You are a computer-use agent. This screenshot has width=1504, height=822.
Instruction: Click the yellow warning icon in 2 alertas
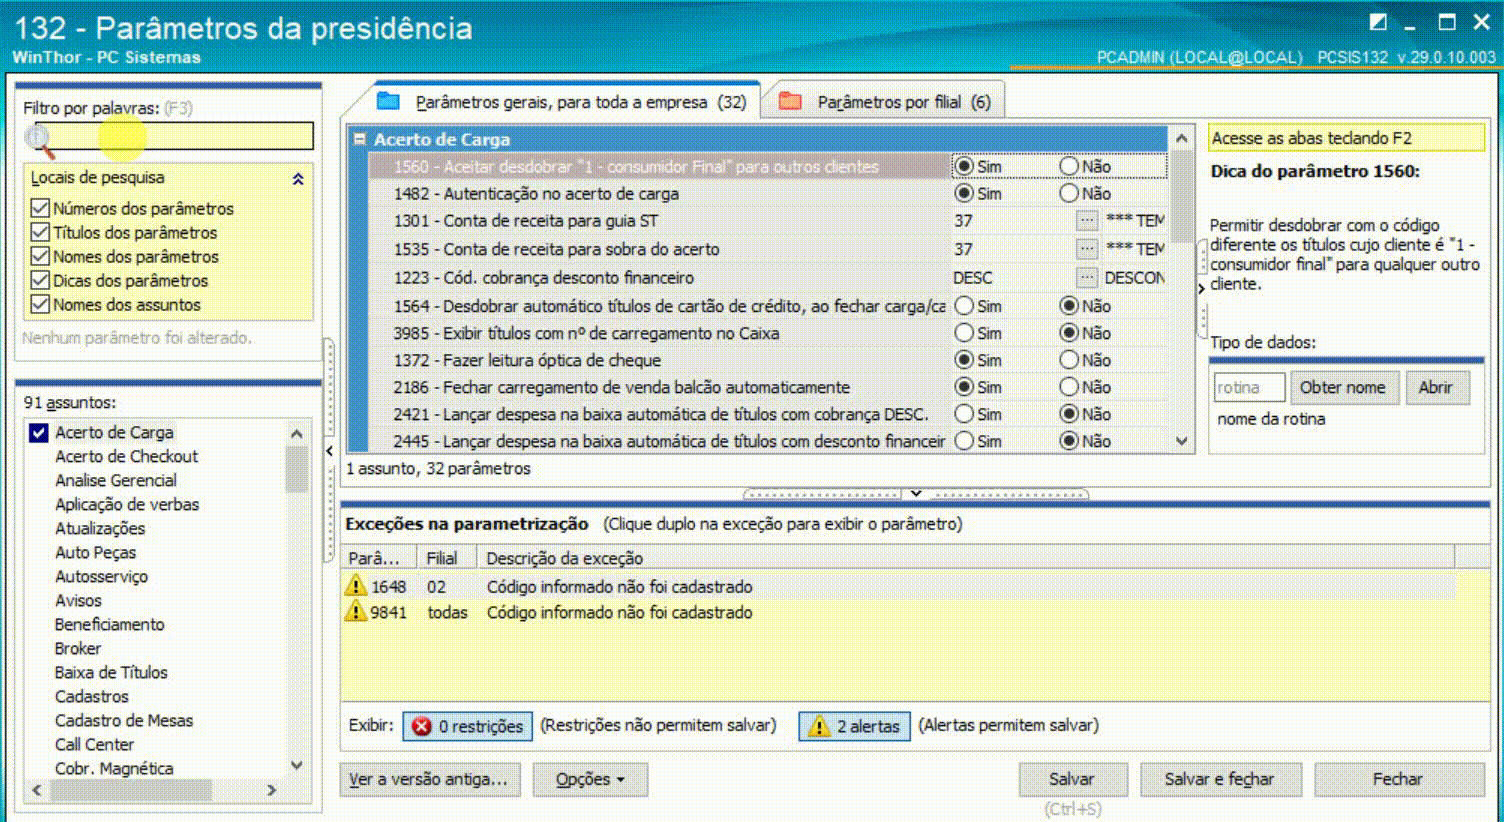click(x=819, y=726)
